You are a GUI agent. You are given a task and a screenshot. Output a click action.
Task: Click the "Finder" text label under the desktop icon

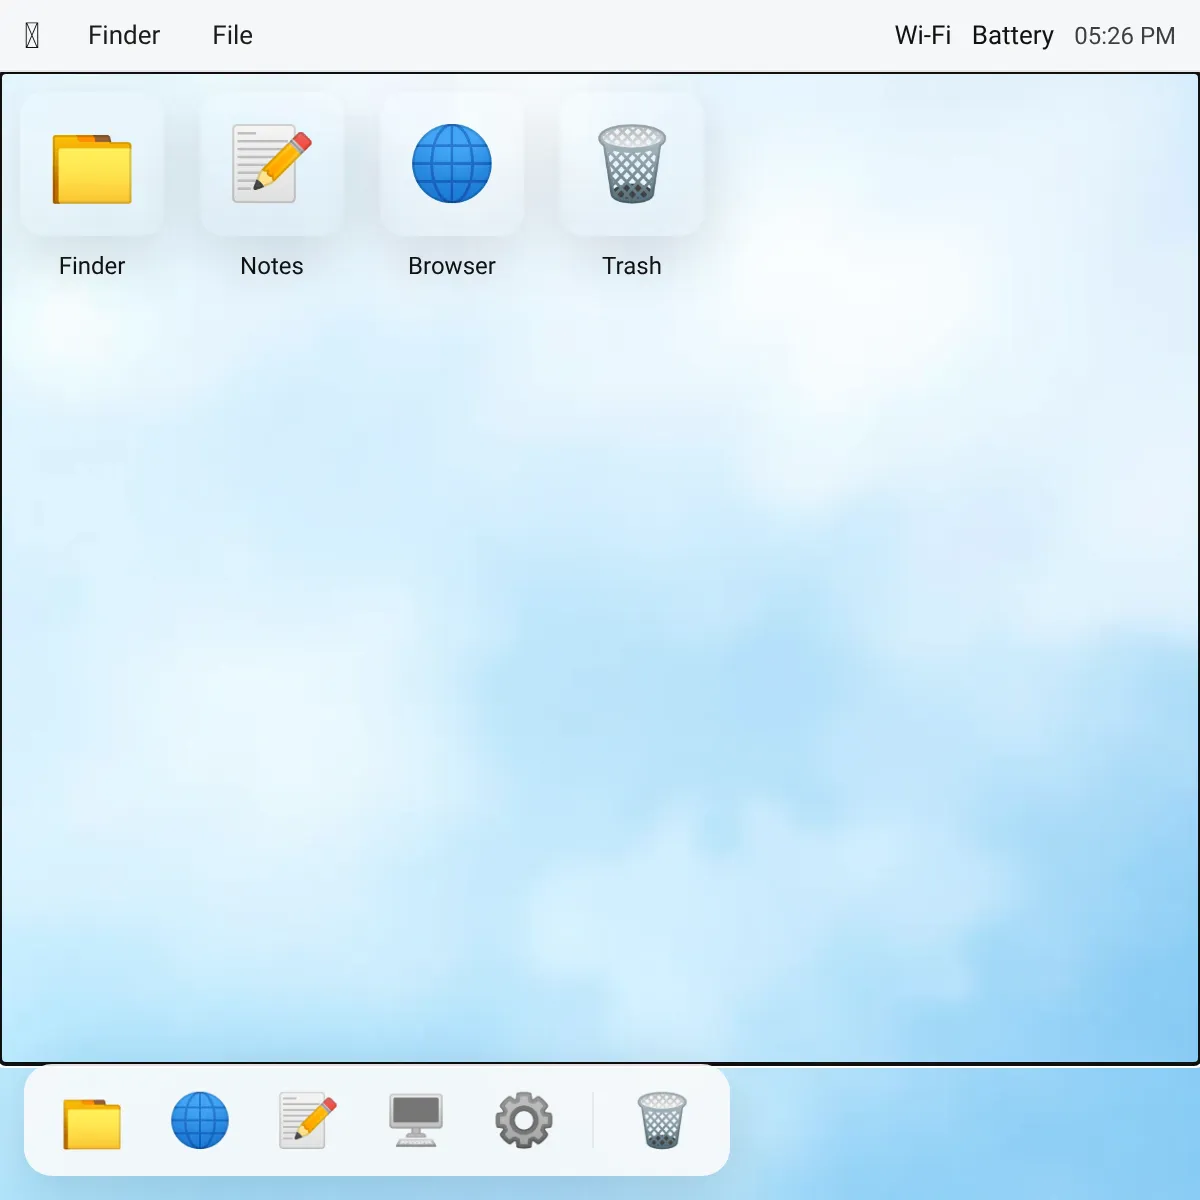(x=92, y=266)
